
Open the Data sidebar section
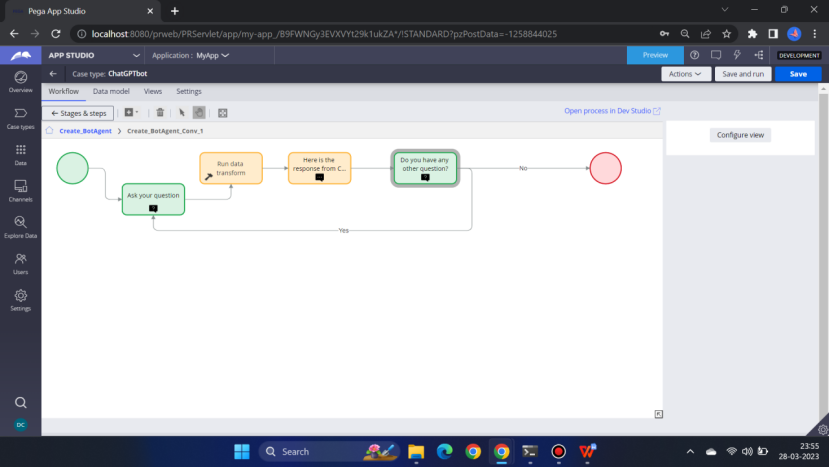[21, 155]
